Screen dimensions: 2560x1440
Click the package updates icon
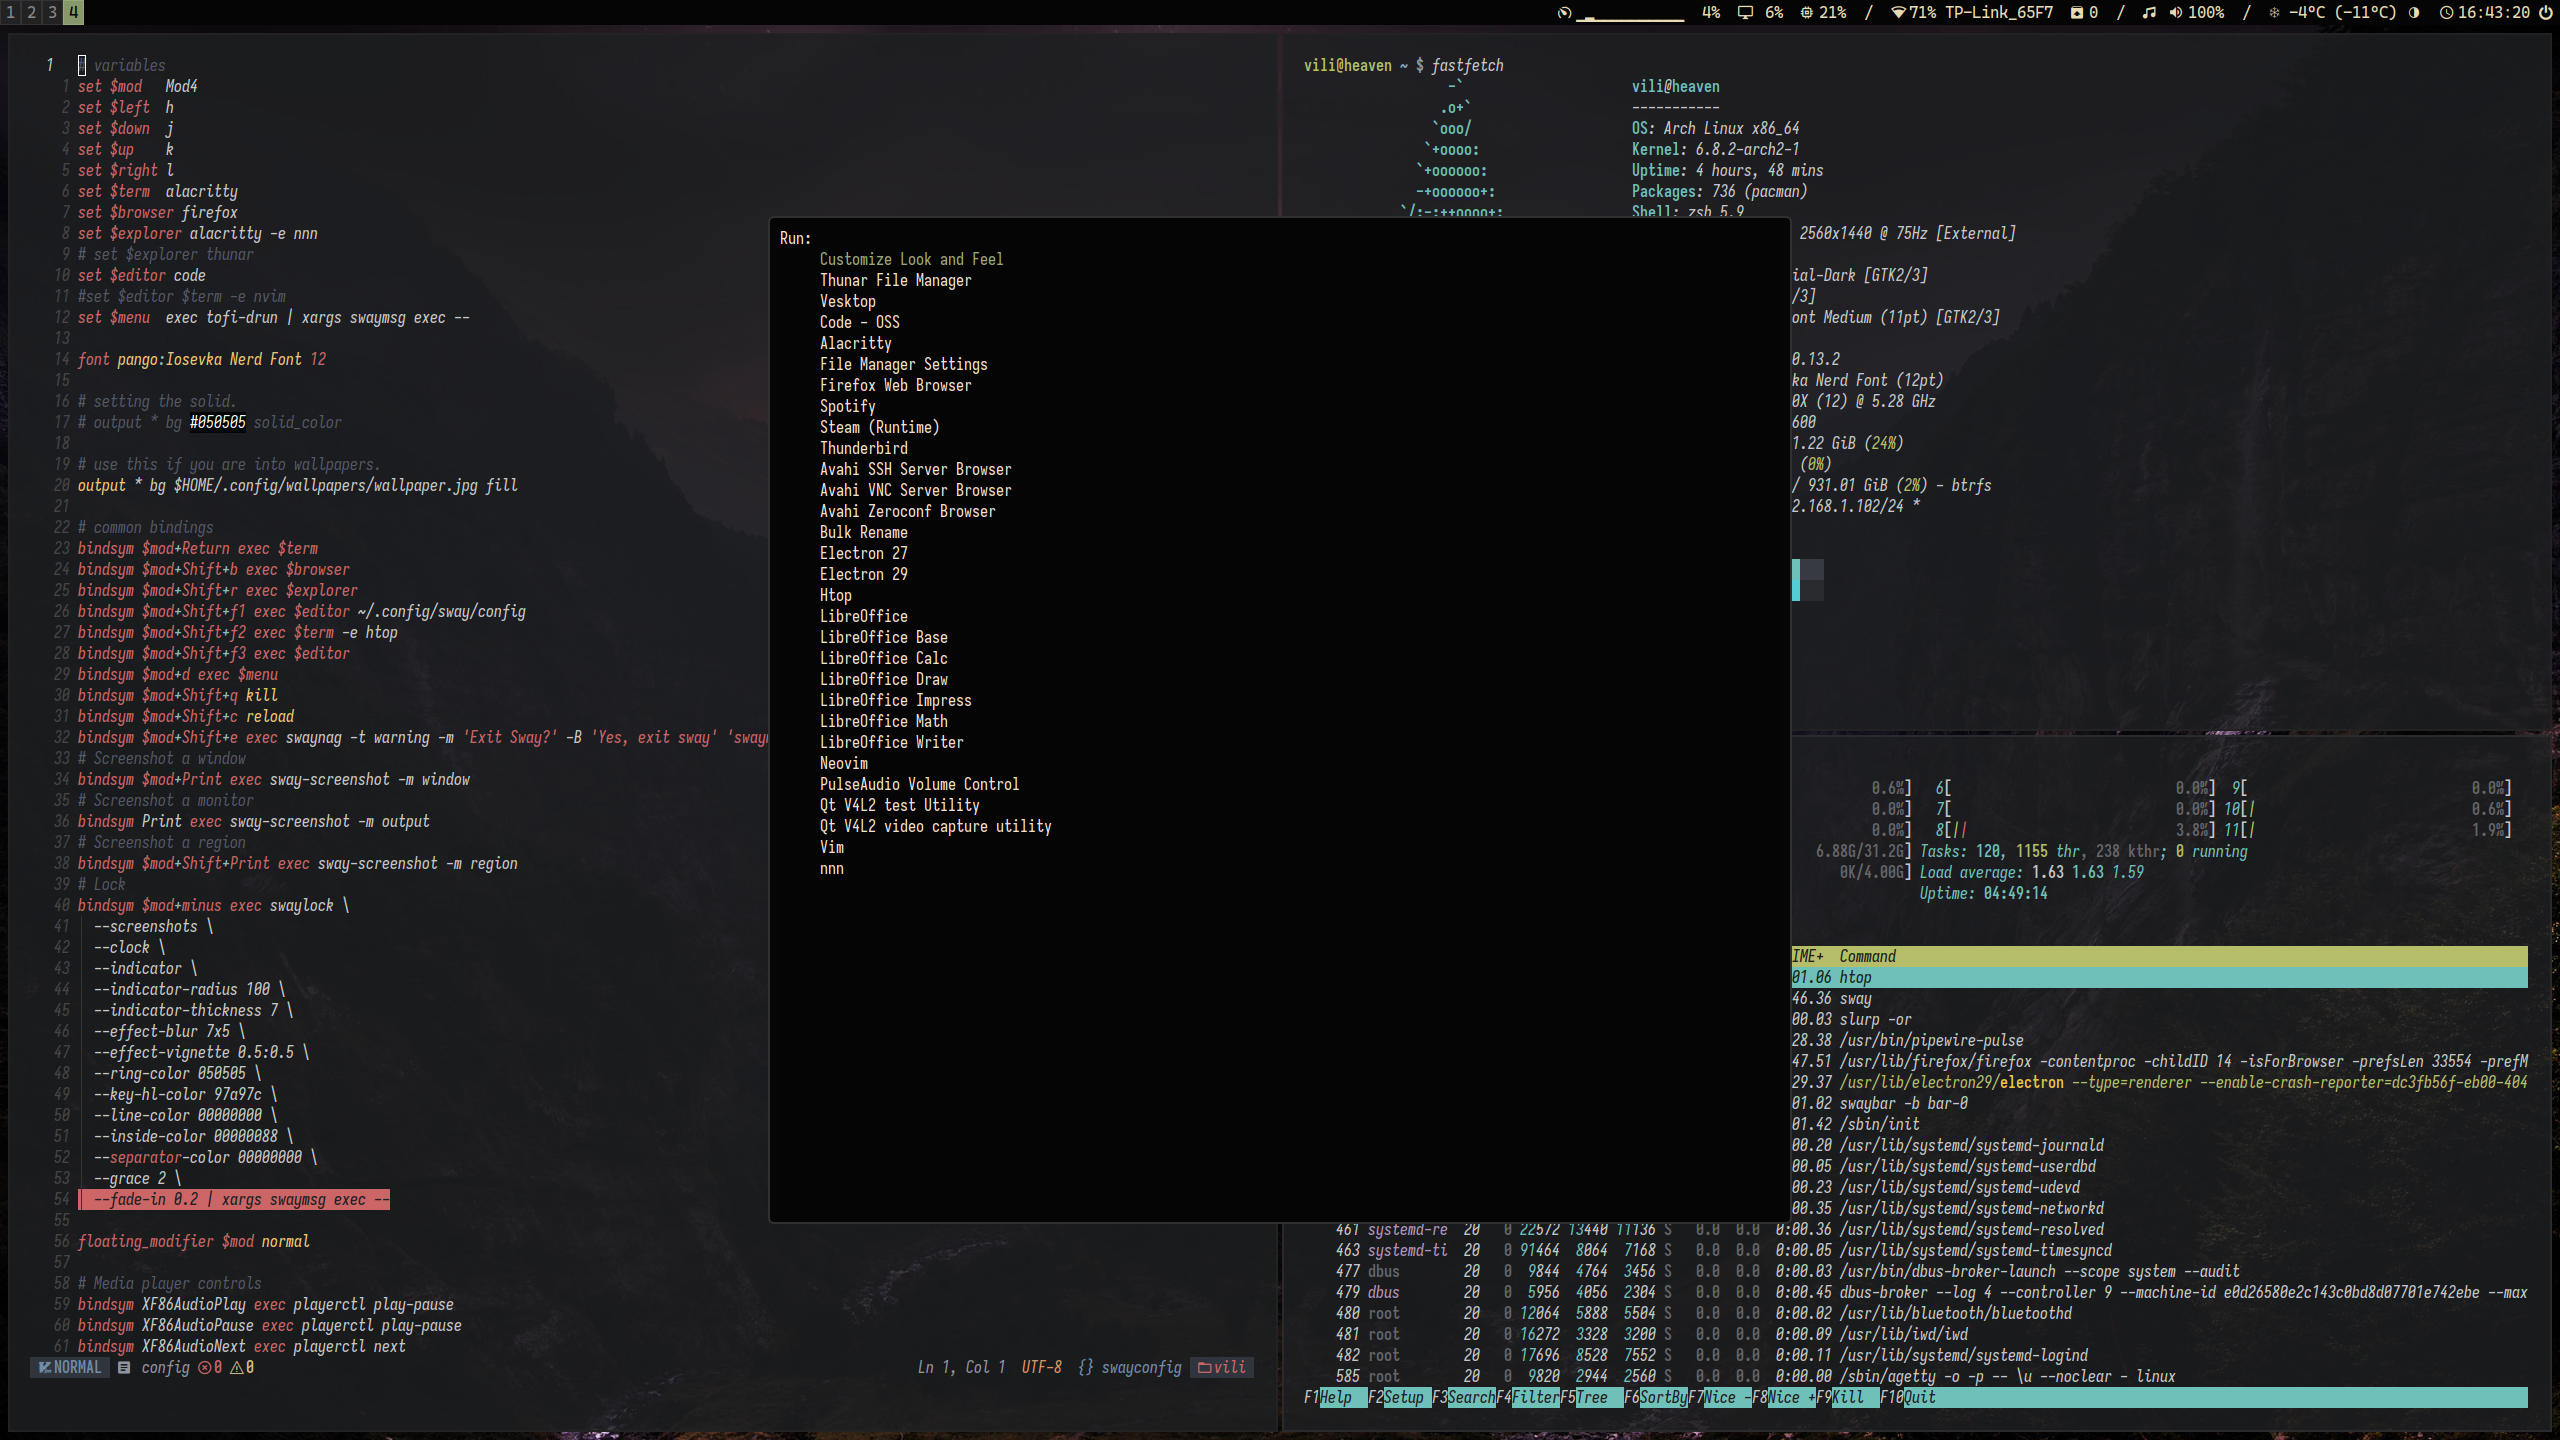(2077, 12)
